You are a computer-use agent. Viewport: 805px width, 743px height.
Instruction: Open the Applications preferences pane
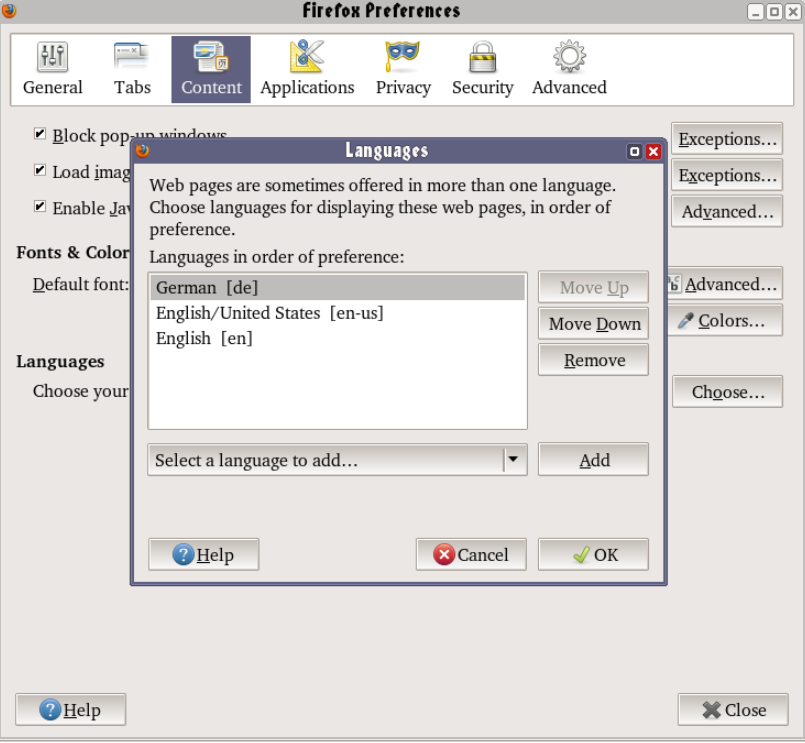click(x=307, y=68)
